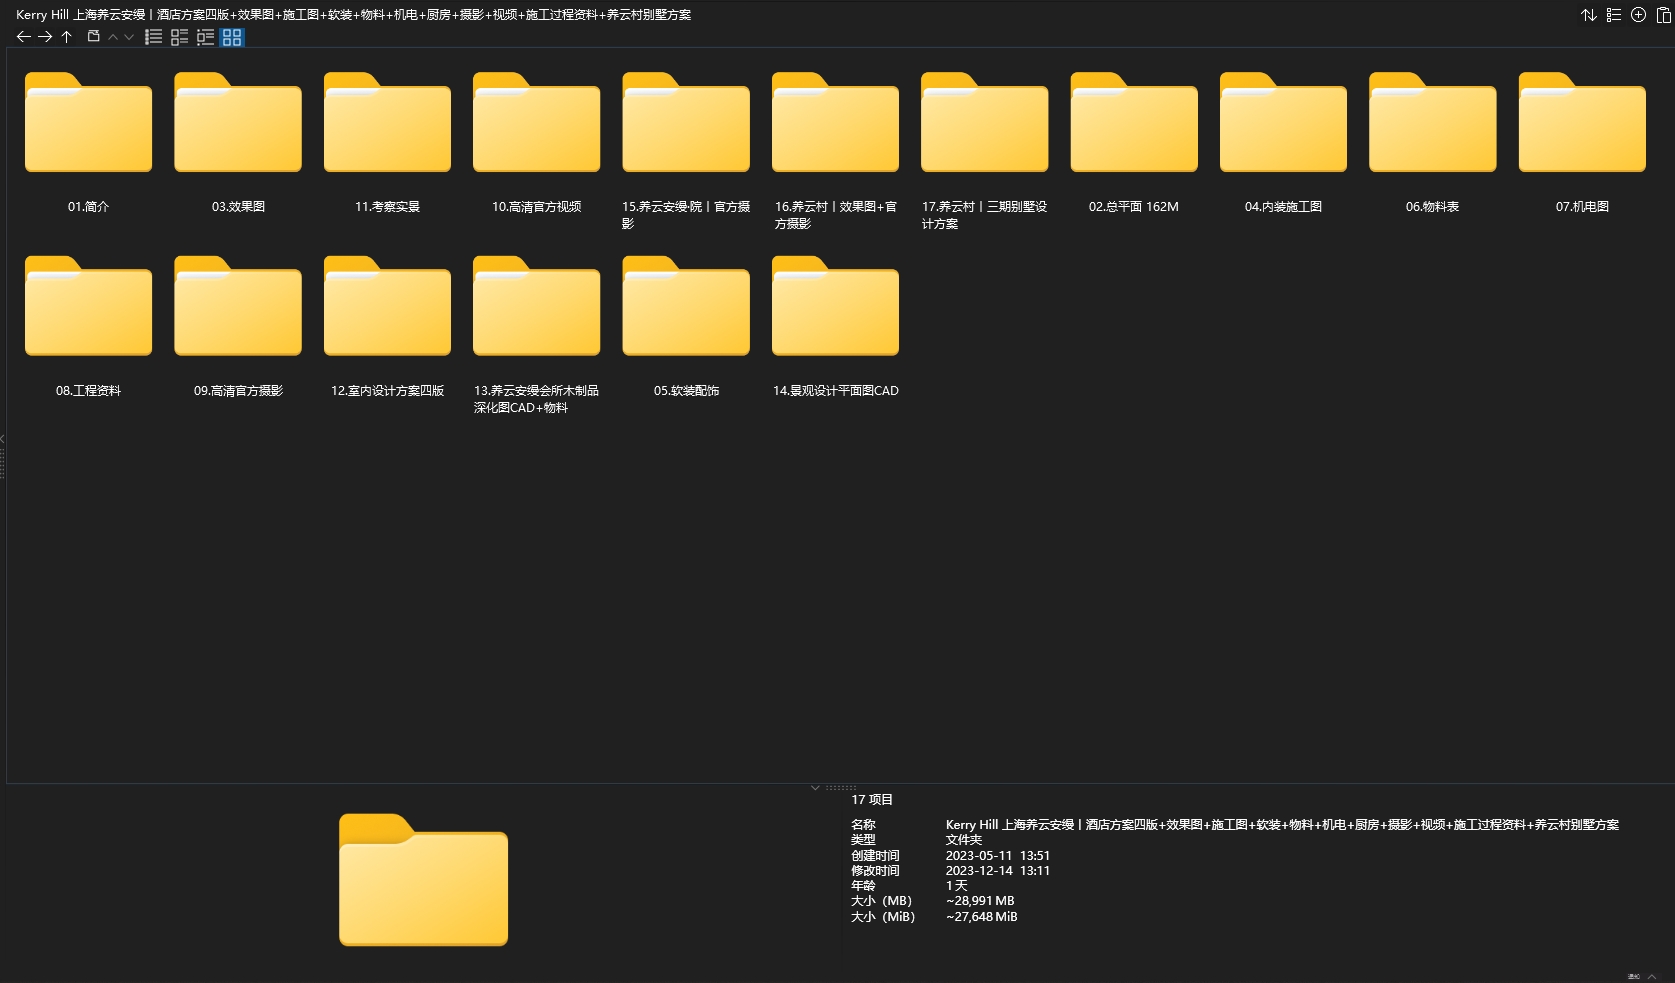Click the window title path text
The width and height of the screenshot is (1675, 983).
click(353, 15)
